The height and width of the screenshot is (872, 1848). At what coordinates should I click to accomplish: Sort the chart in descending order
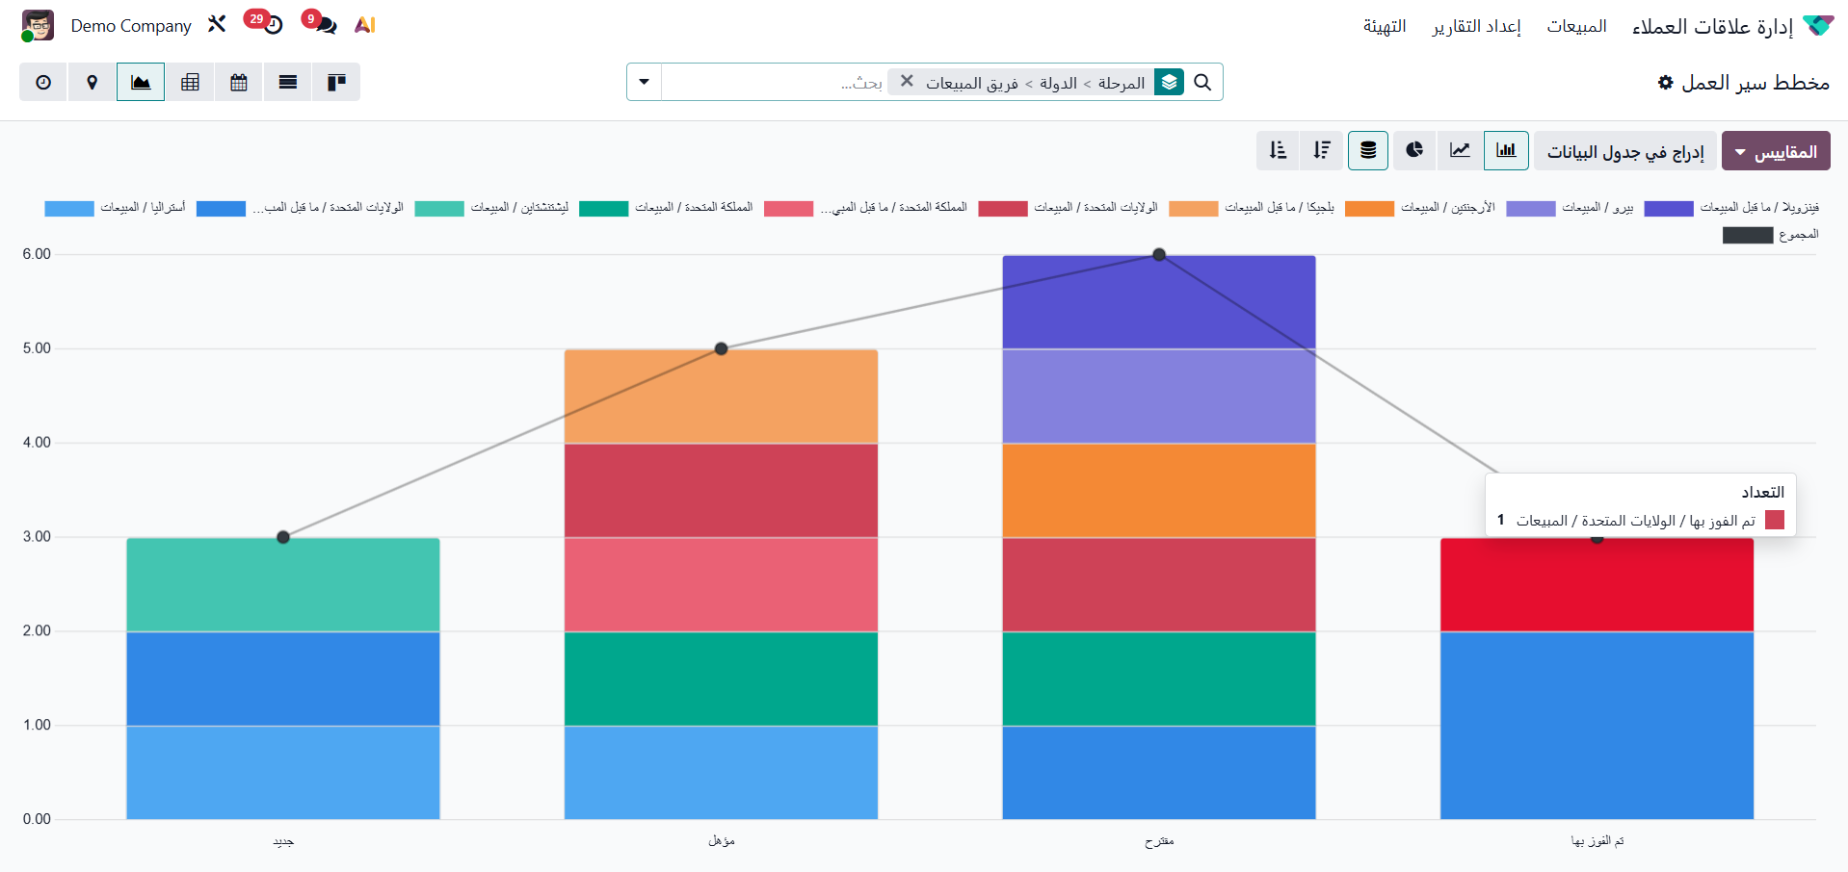[x=1322, y=150]
